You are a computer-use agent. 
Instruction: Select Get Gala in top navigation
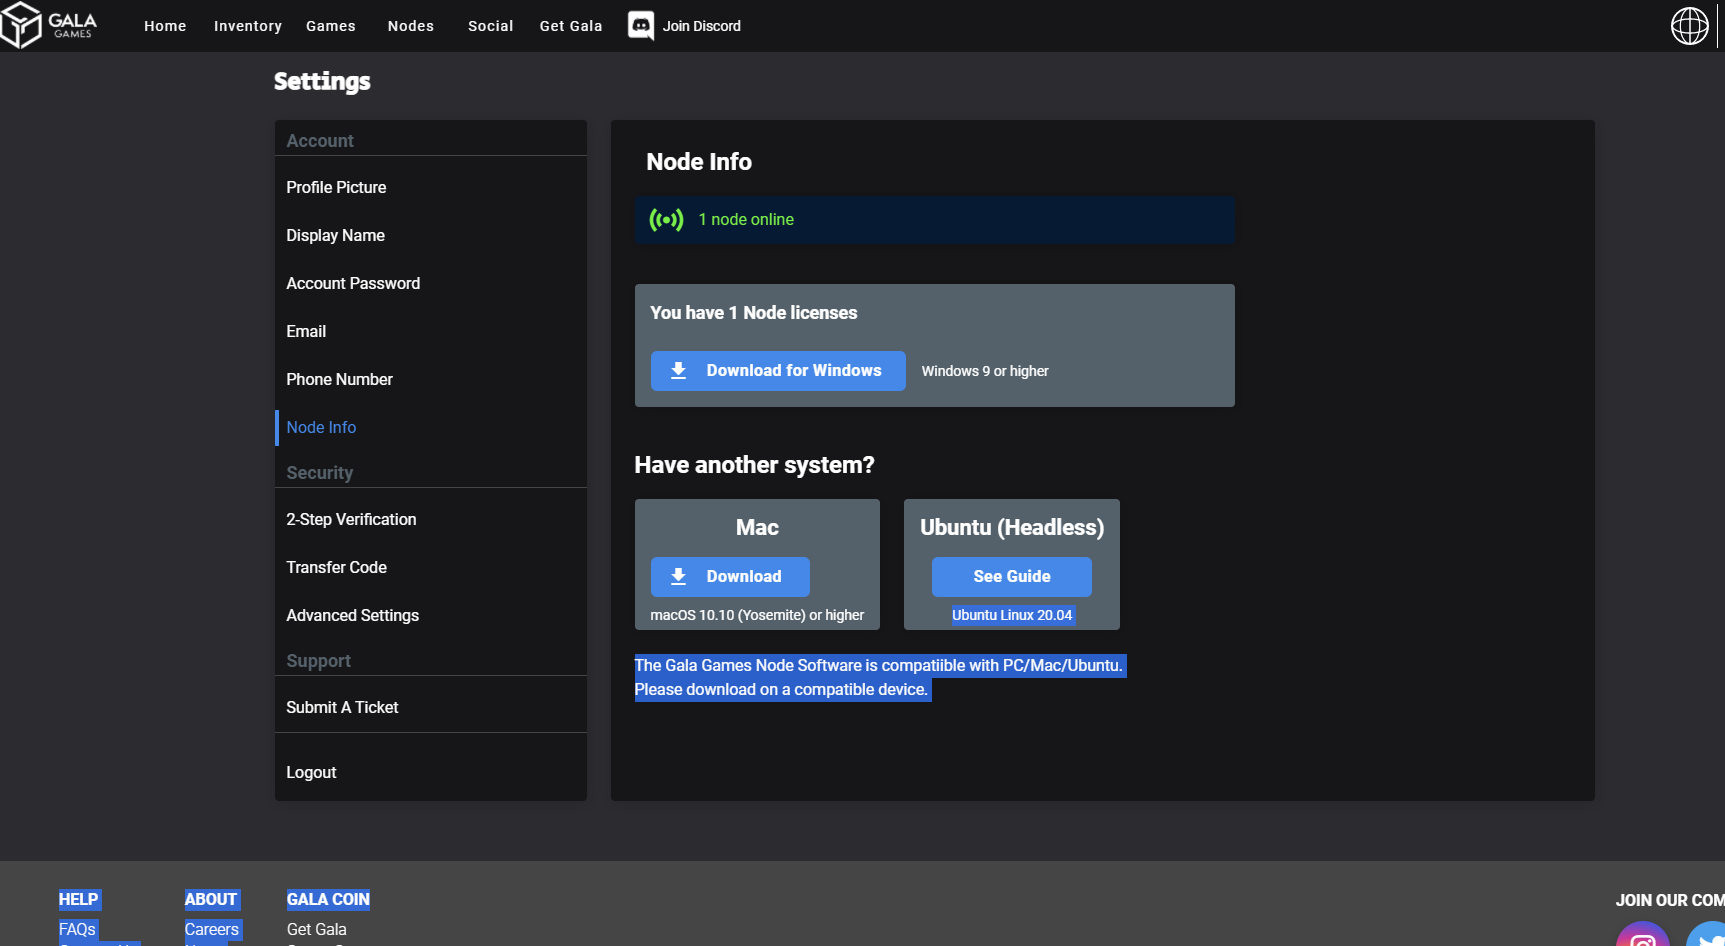(570, 26)
